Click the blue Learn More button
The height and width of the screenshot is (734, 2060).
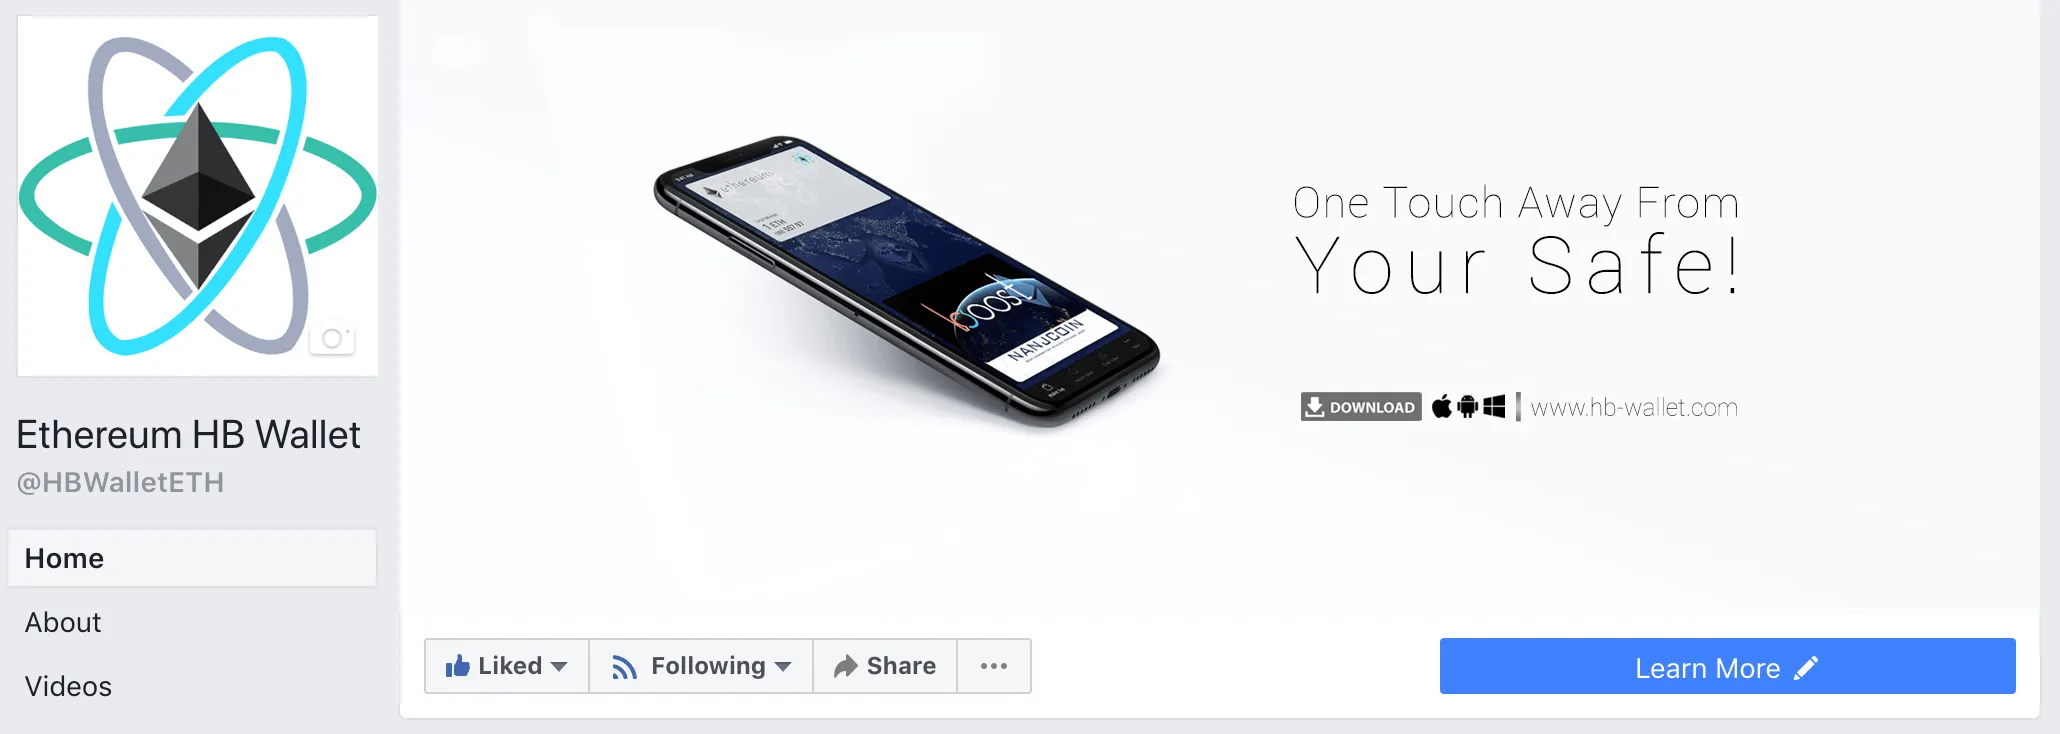(x=1727, y=666)
